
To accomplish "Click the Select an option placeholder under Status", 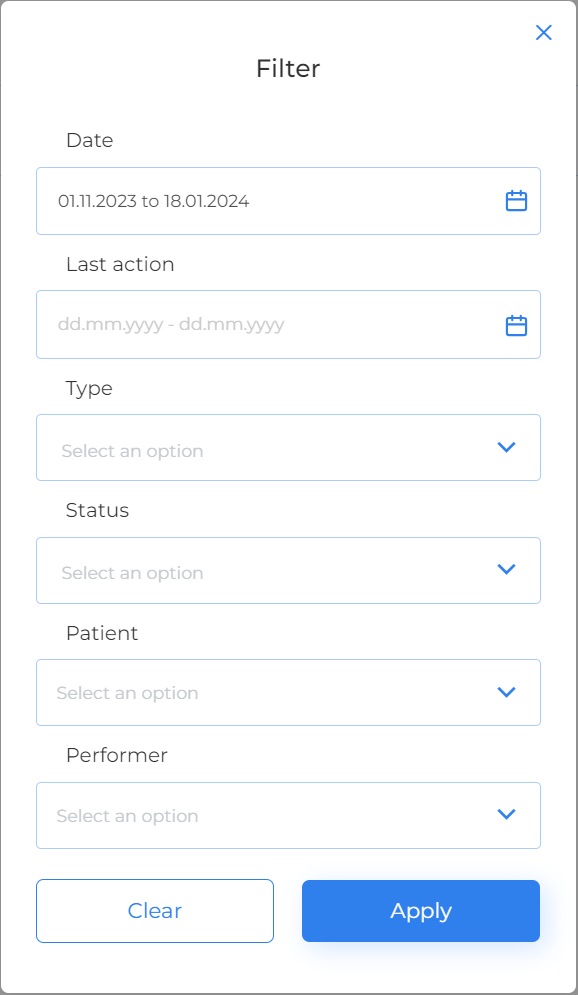I will click(132, 572).
